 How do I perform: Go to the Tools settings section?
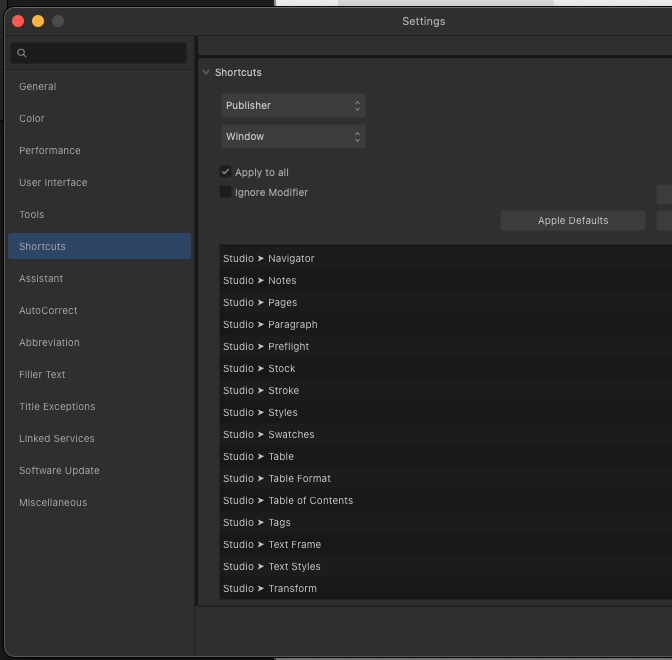32,215
